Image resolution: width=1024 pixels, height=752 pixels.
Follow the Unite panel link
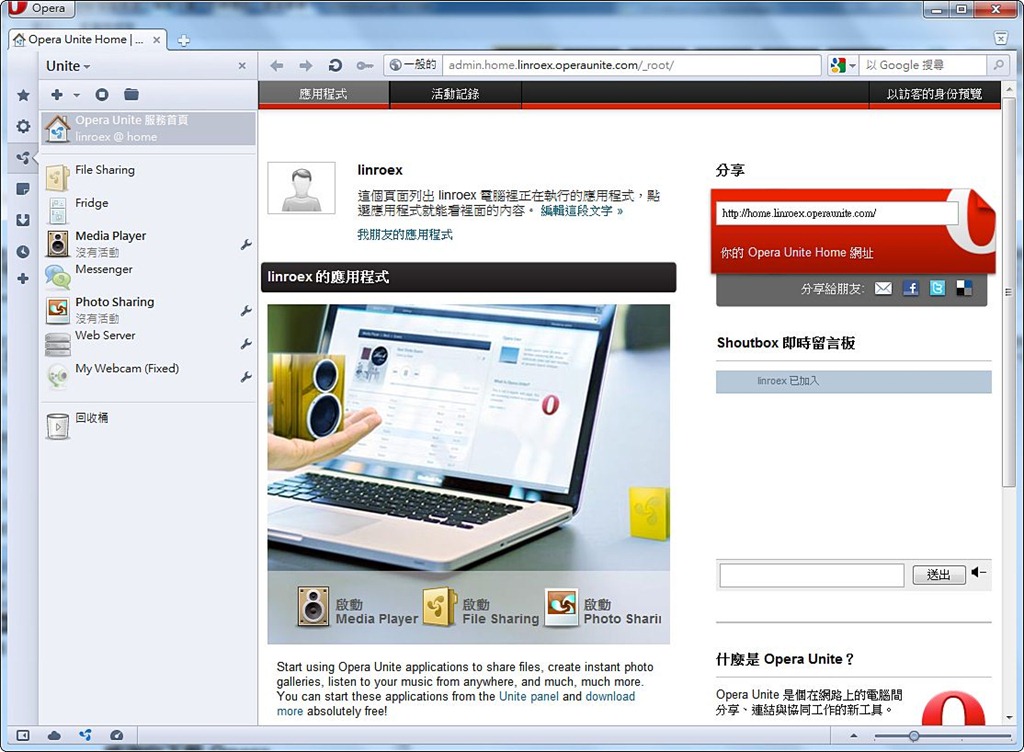pos(528,697)
